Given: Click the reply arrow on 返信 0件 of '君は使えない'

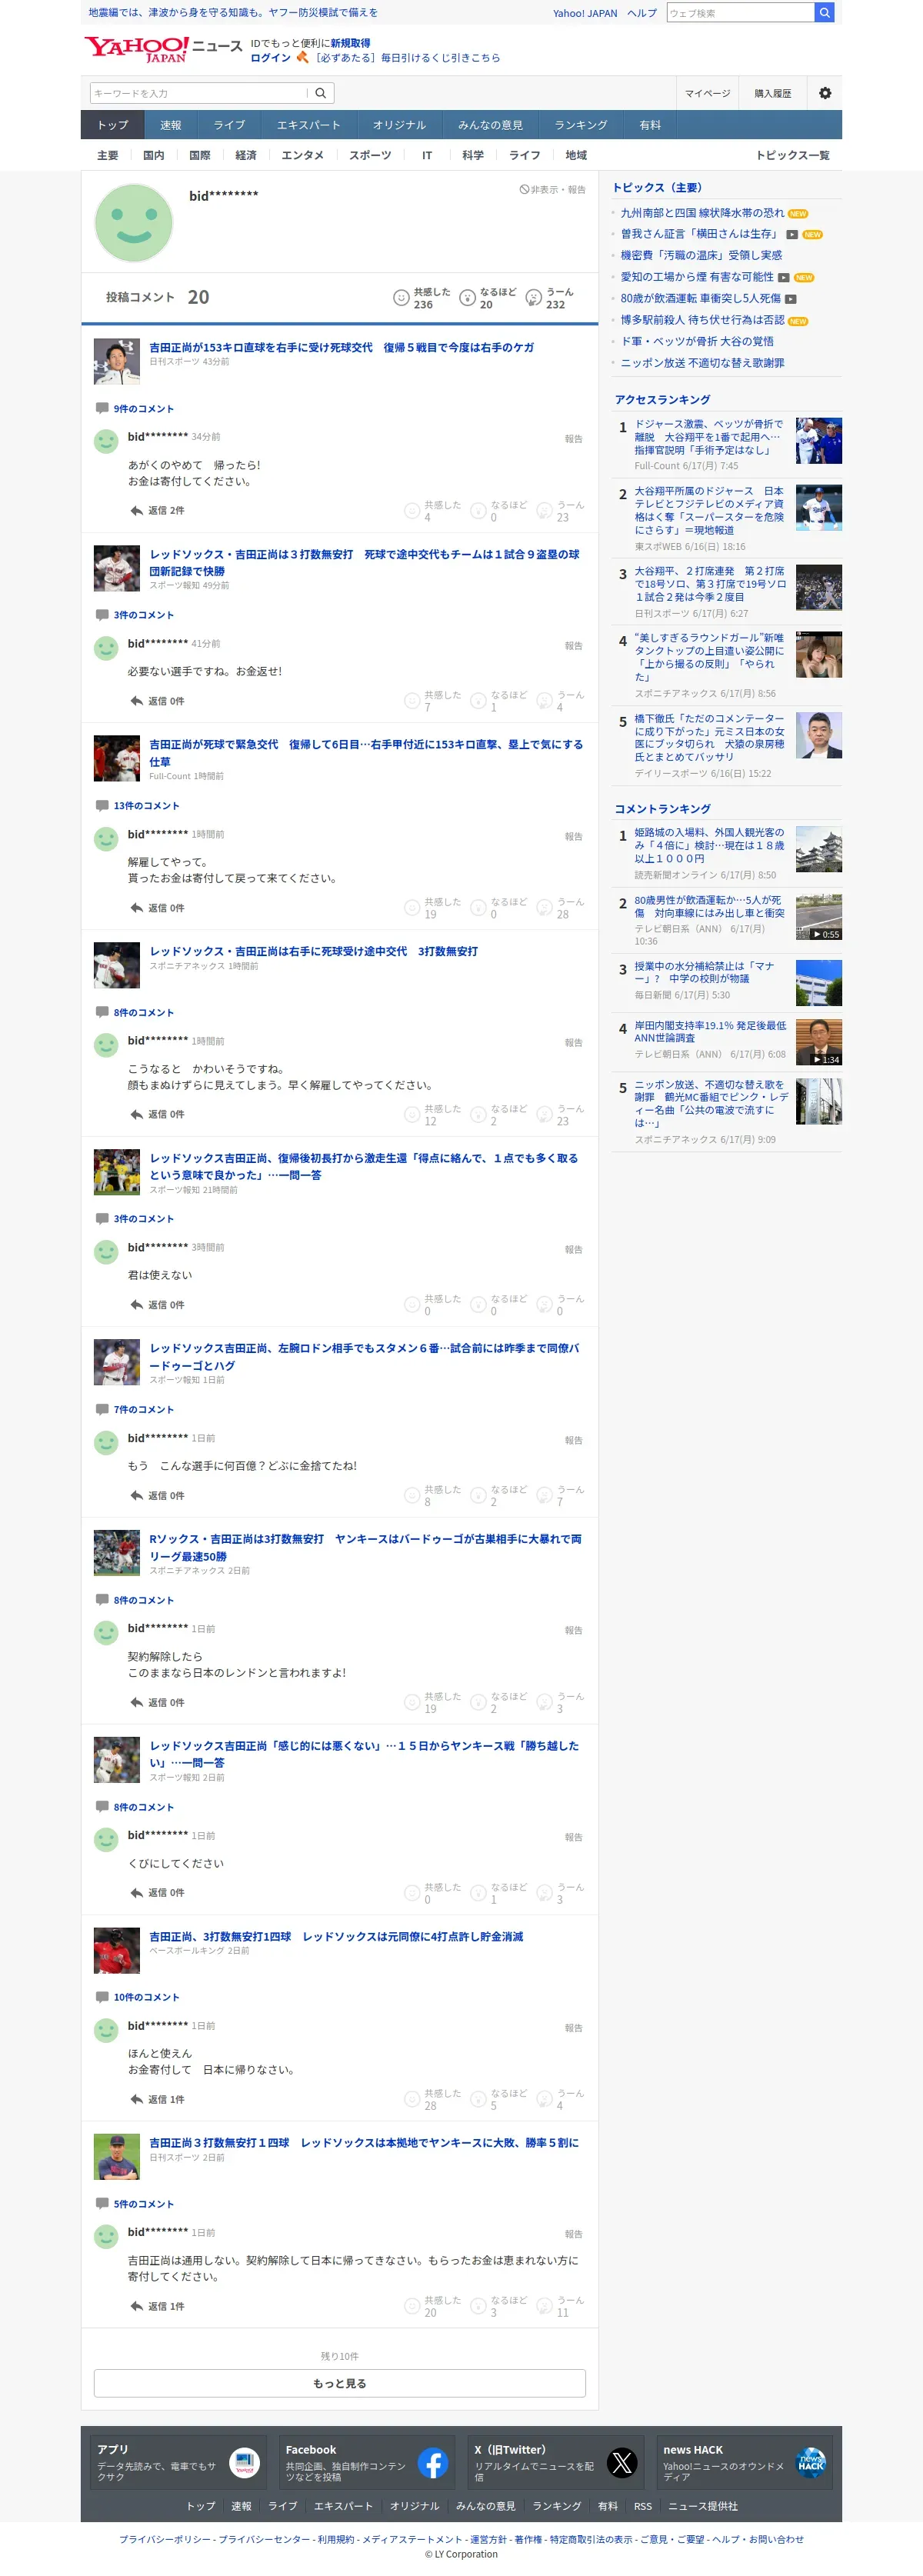Looking at the screenshot, I should (136, 1305).
